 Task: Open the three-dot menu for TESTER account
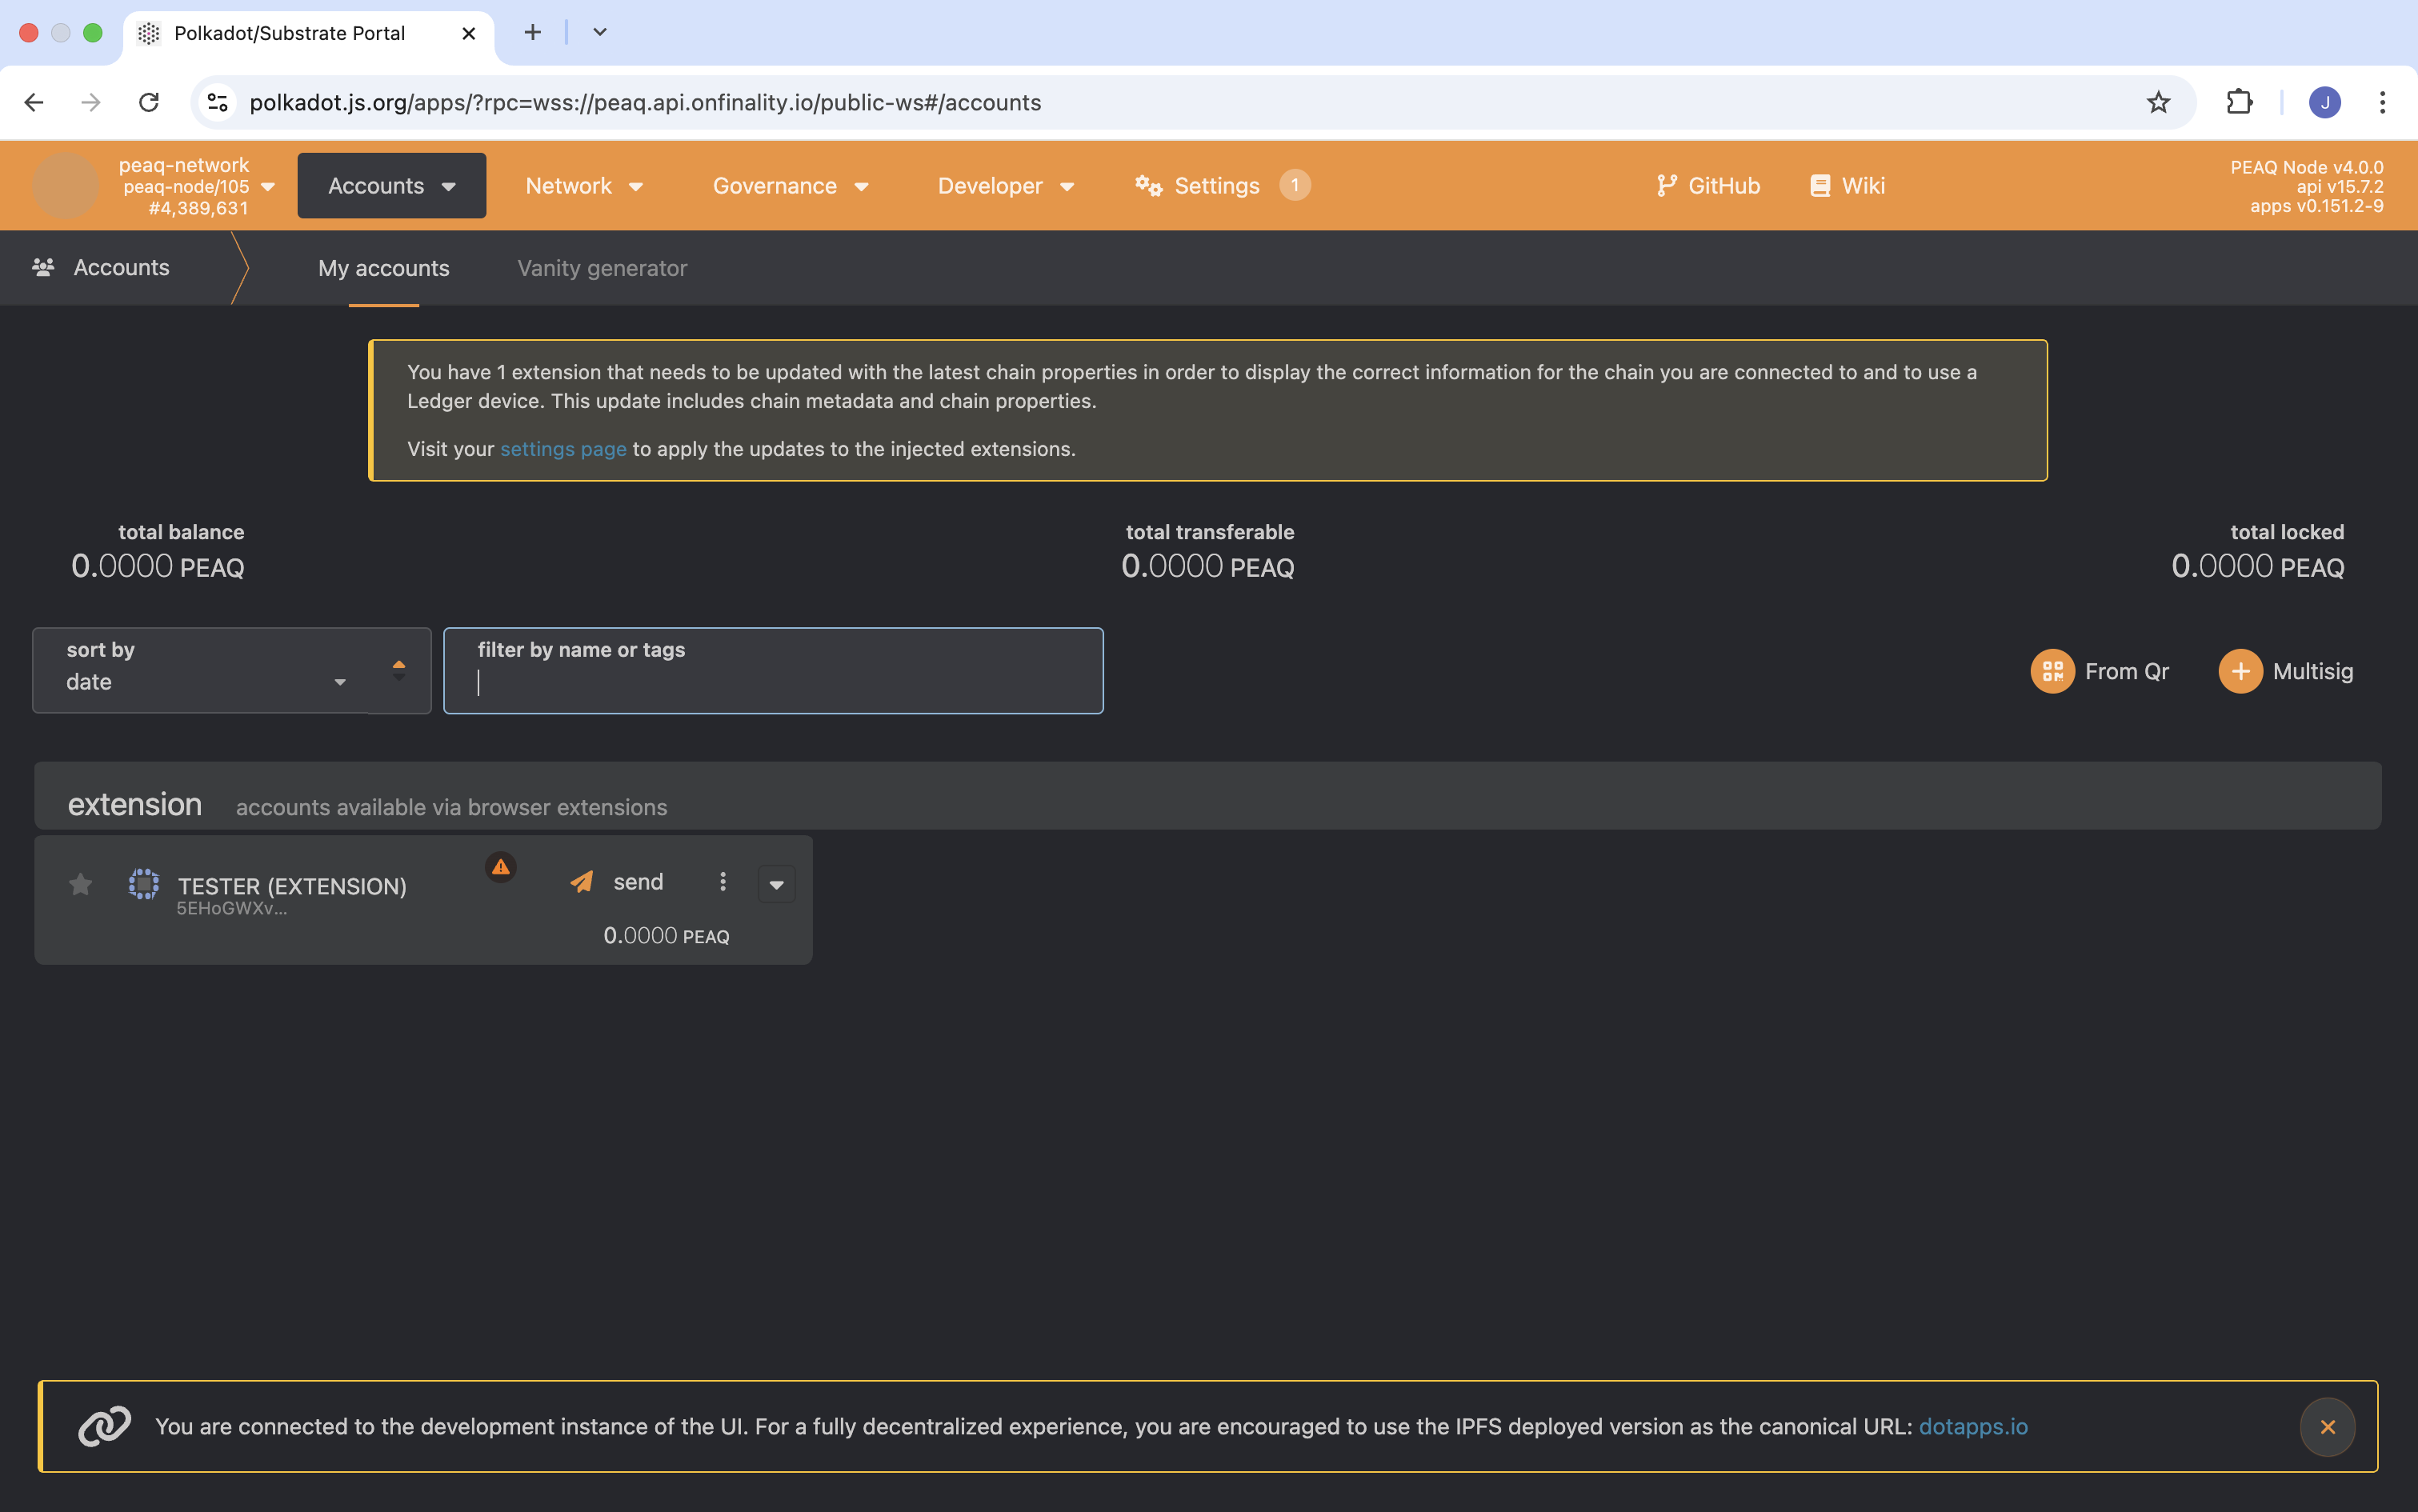[x=722, y=882]
